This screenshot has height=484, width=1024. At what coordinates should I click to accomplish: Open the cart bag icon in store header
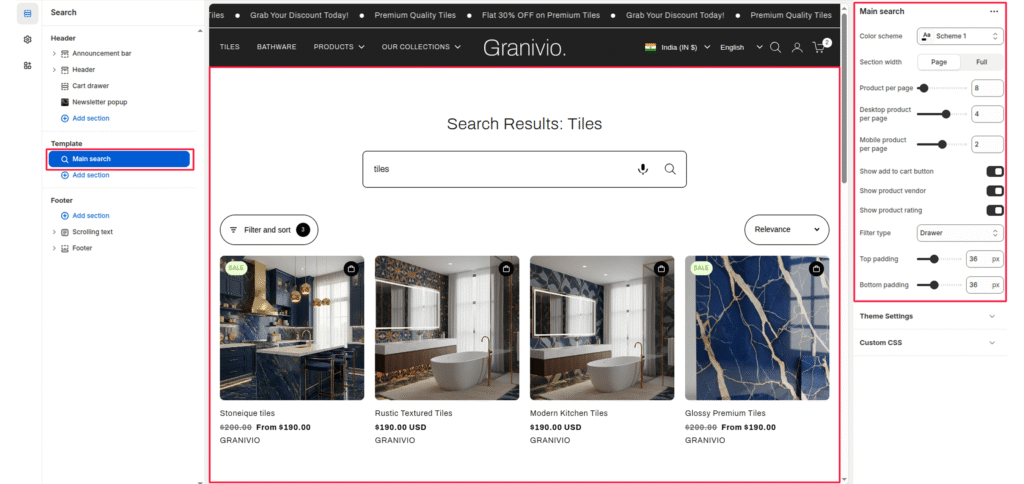tap(819, 47)
